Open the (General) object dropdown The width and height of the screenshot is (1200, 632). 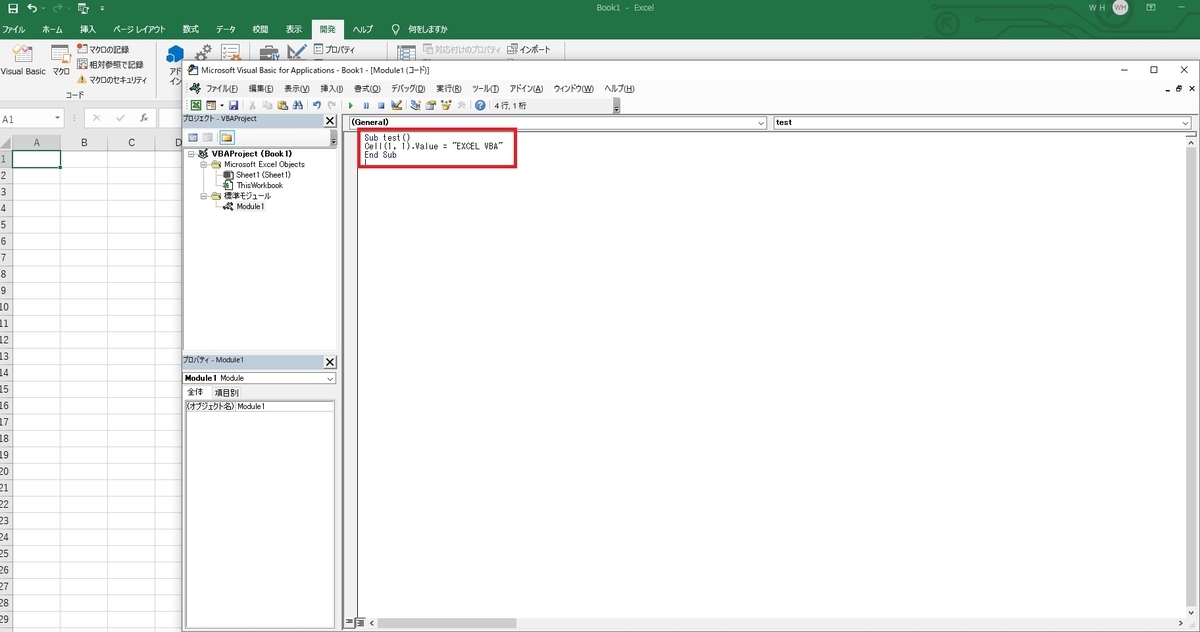point(761,122)
